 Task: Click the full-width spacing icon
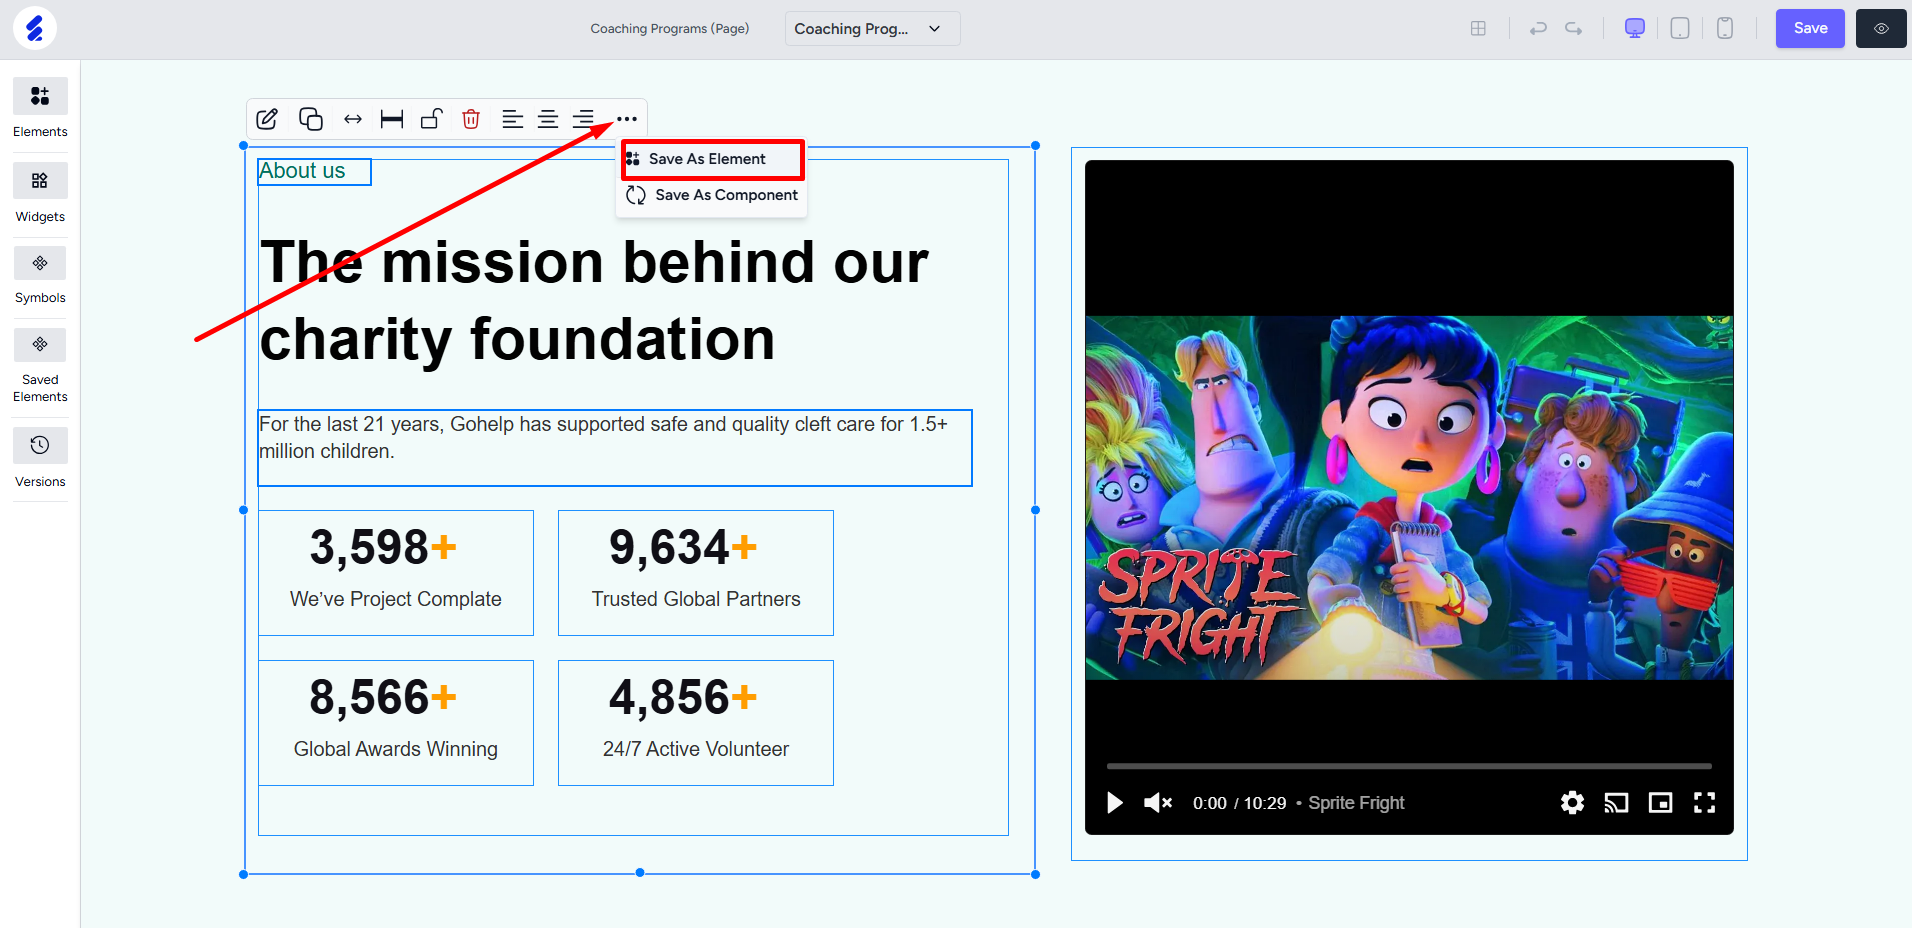pyautogui.click(x=392, y=119)
